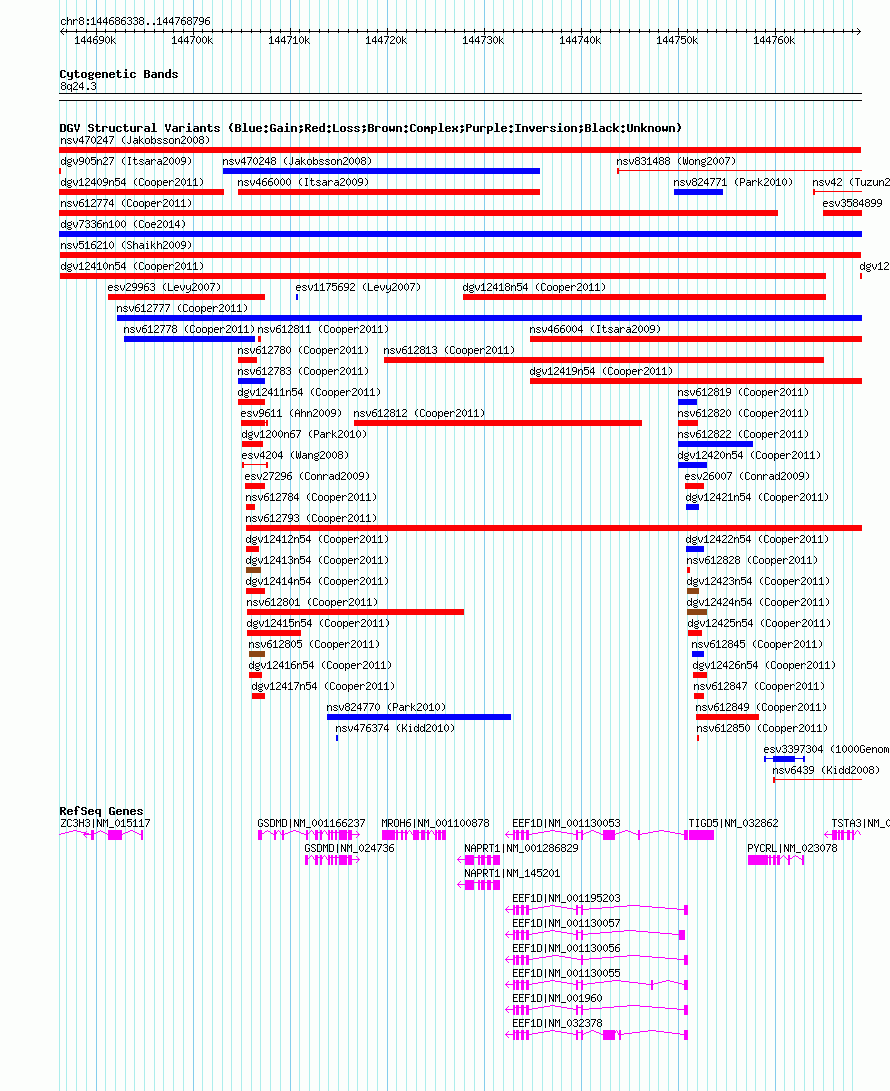Click the NAPRT1|NM_145201 gene label
This screenshot has width=890, height=1091.
click(512, 873)
